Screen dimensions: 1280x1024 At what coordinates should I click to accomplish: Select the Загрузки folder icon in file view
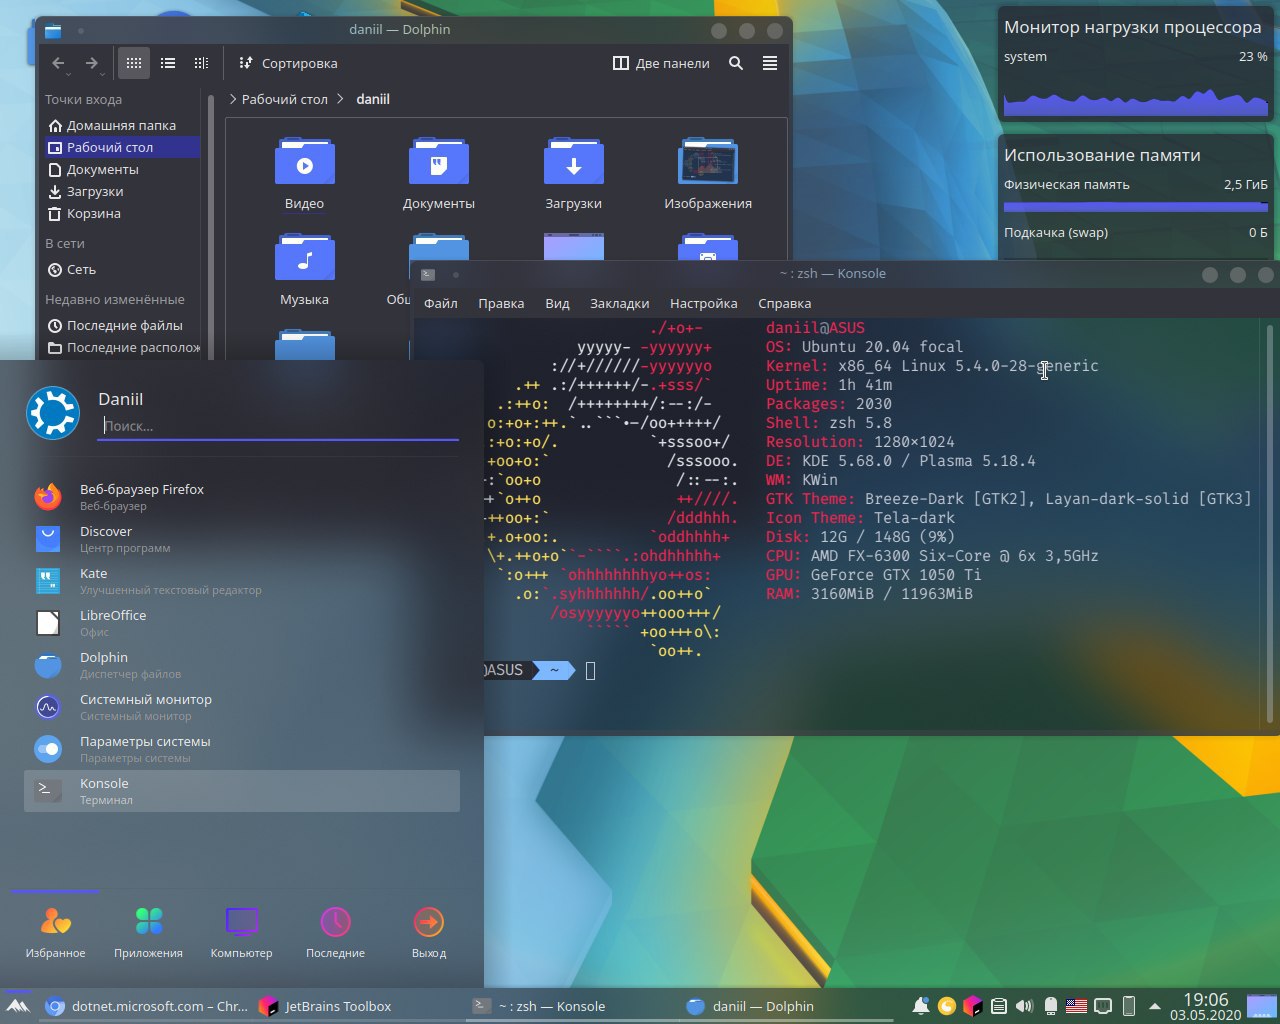573,162
